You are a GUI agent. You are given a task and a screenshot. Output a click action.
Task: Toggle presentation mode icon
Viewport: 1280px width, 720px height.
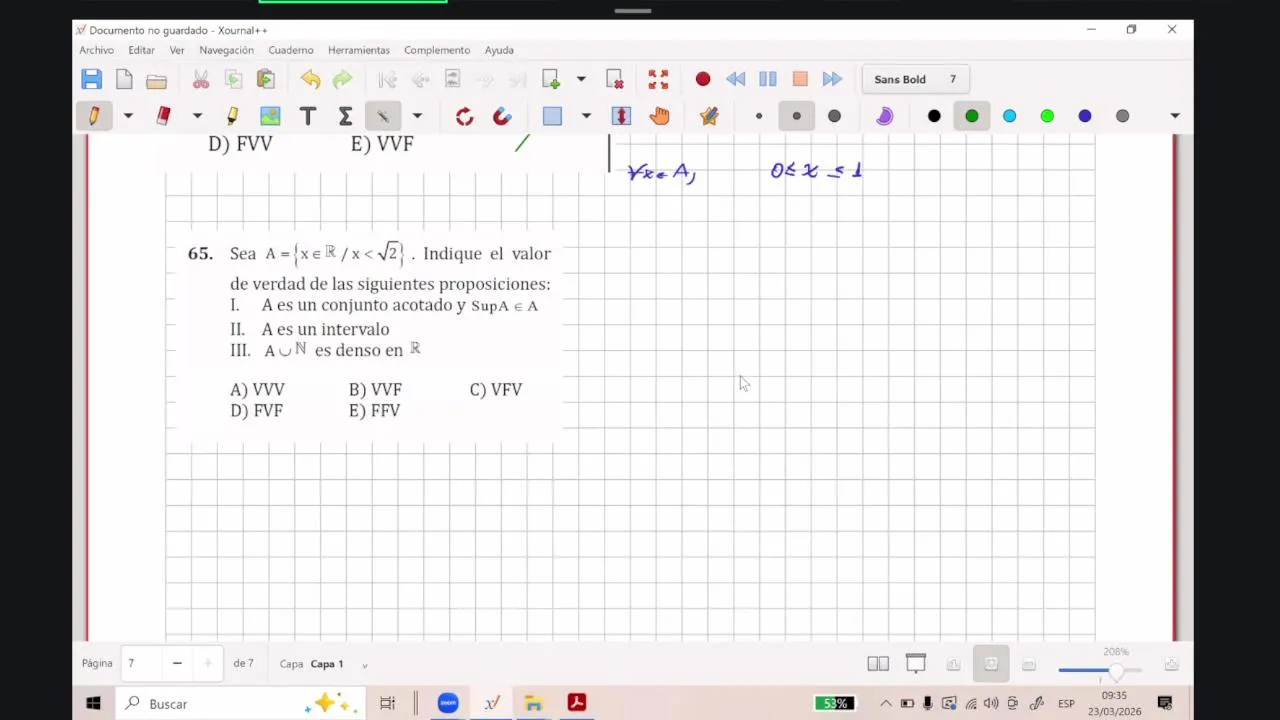tap(916, 664)
